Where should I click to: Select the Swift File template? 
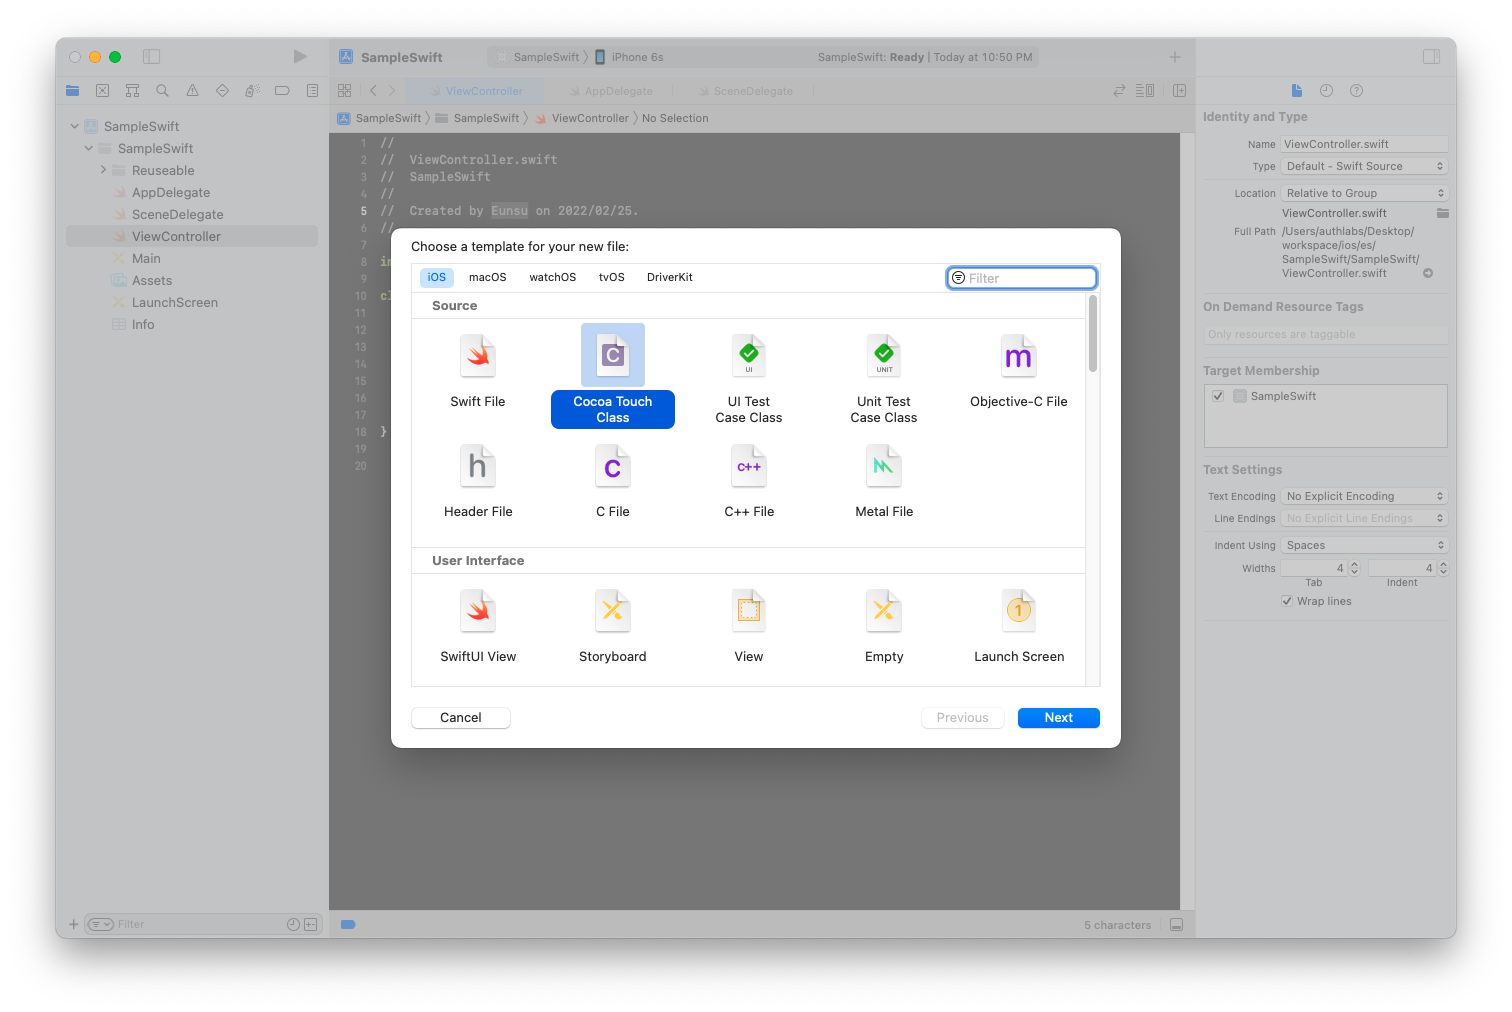pyautogui.click(x=478, y=372)
